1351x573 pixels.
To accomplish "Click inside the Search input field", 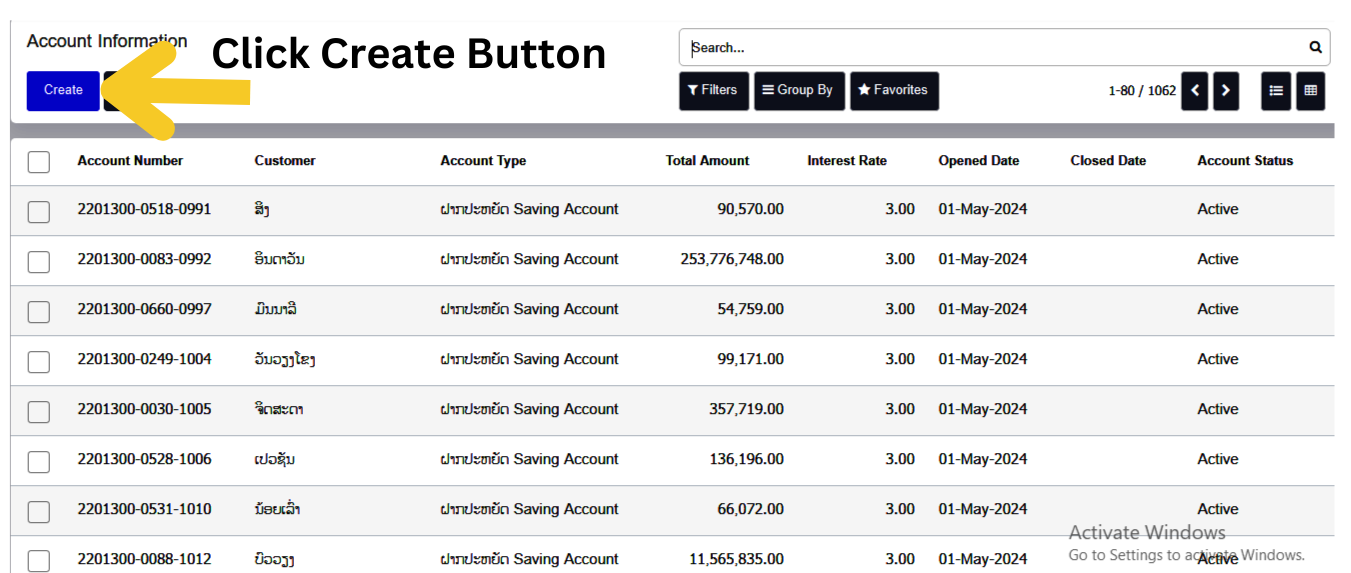I will pyautogui.click(x=990, y=47).
